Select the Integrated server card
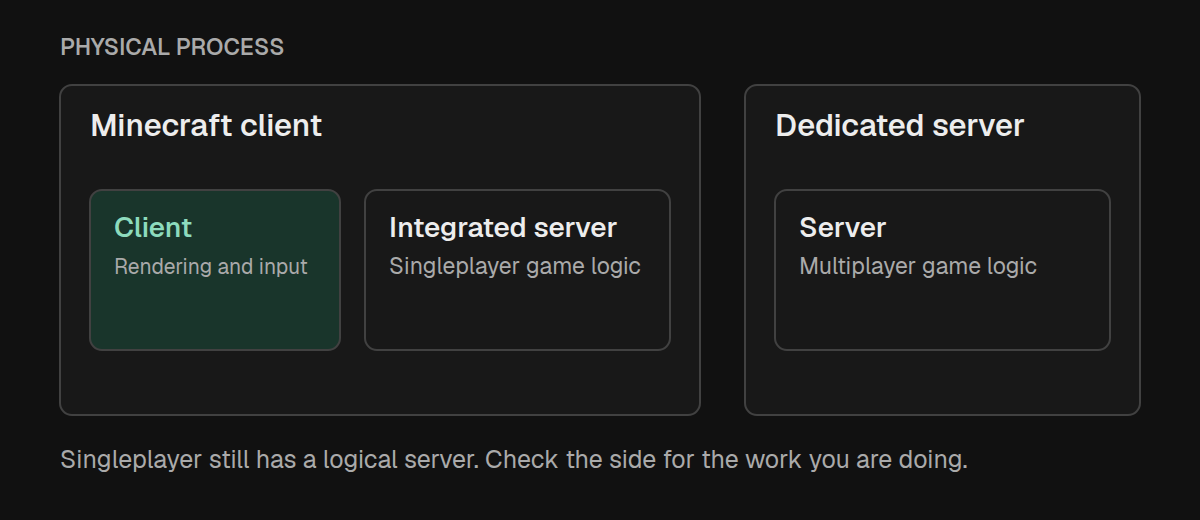The image size is (1200, 520). [x=517, y=270]
